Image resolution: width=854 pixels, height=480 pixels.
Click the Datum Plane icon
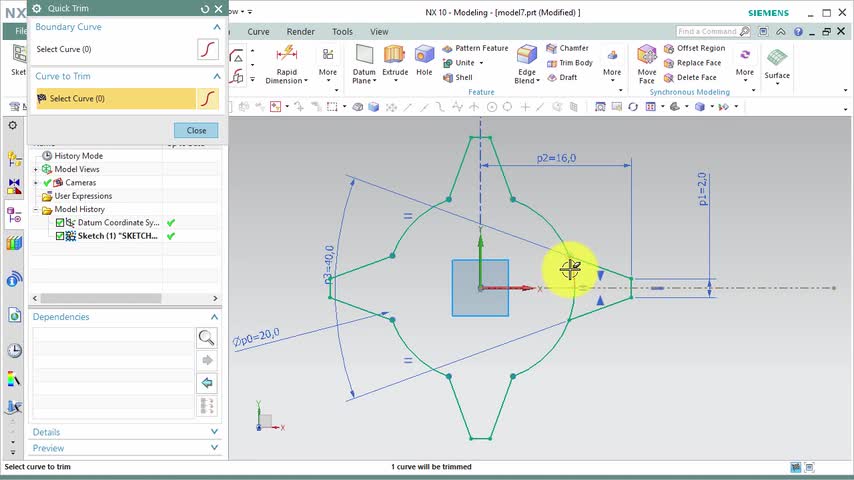point(364,56)
